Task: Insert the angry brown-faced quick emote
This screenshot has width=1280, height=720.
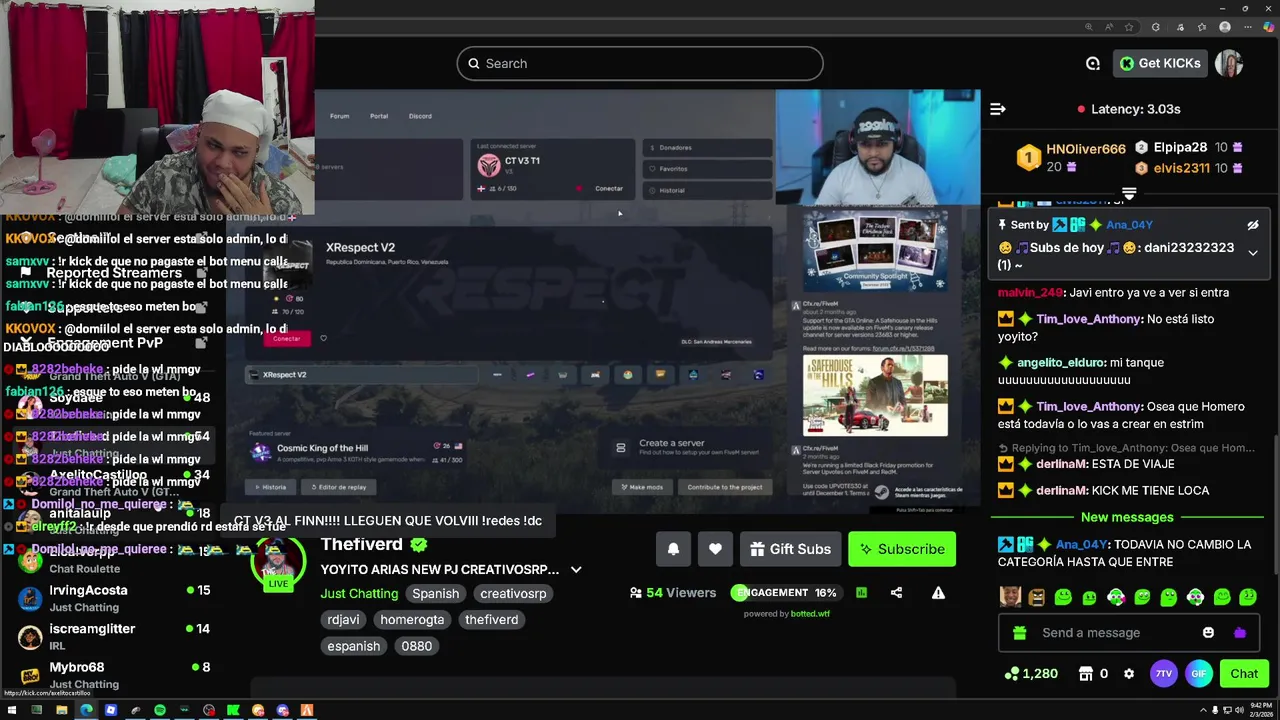Action: 1037,597
